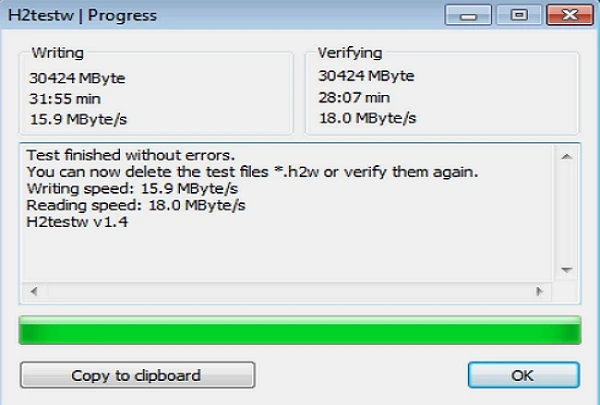Click the log's scroll left arrow

[x=34, y=292]
